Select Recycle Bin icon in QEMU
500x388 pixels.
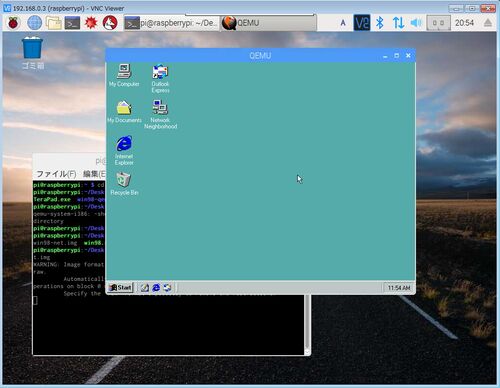(x=124, y=184)
